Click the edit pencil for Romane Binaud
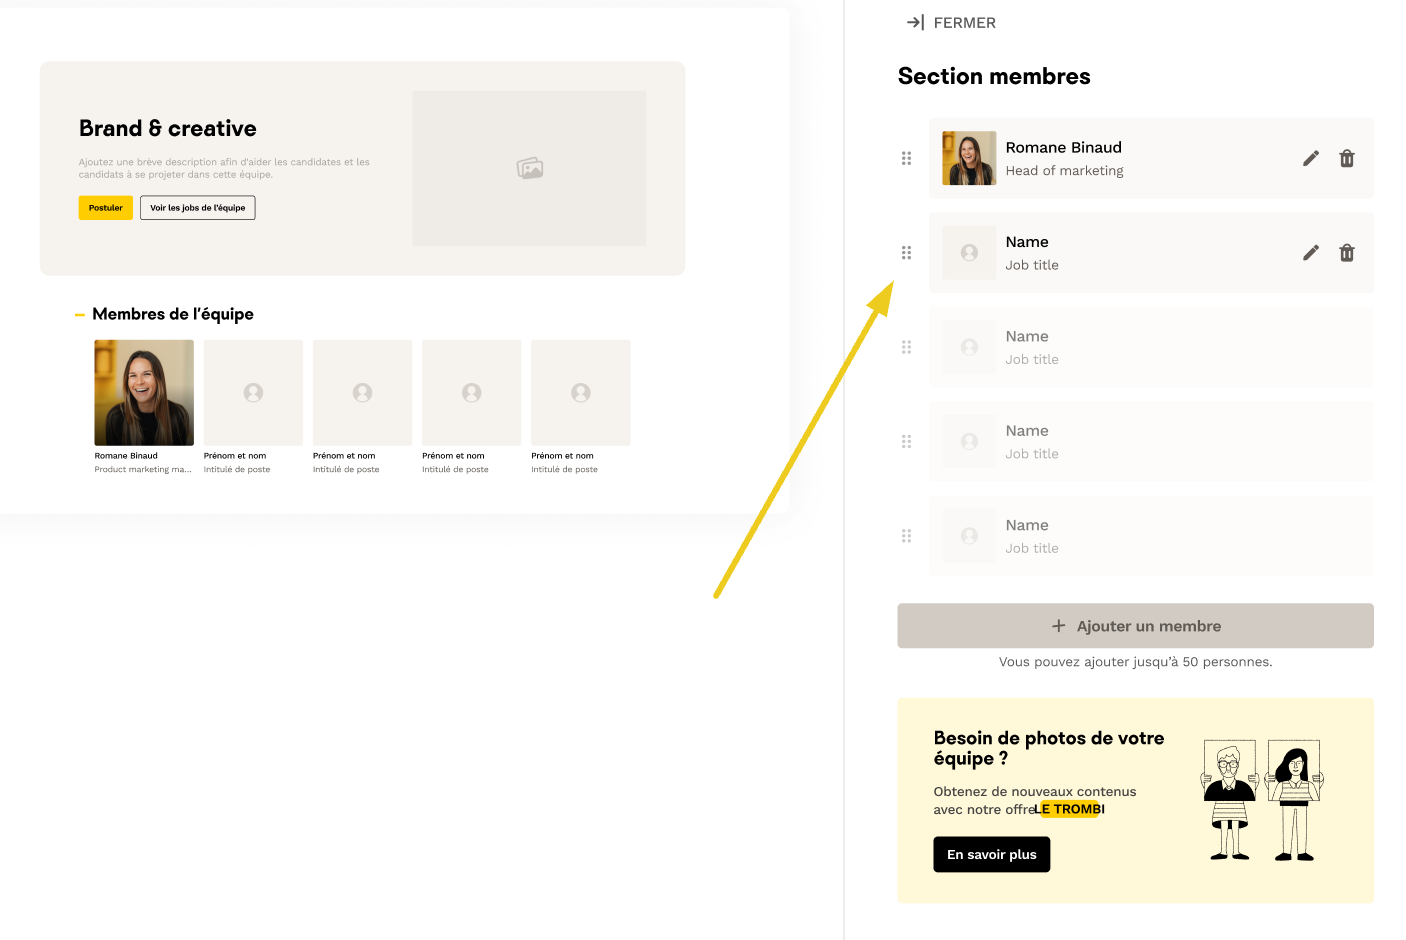 click(1310, 158)
